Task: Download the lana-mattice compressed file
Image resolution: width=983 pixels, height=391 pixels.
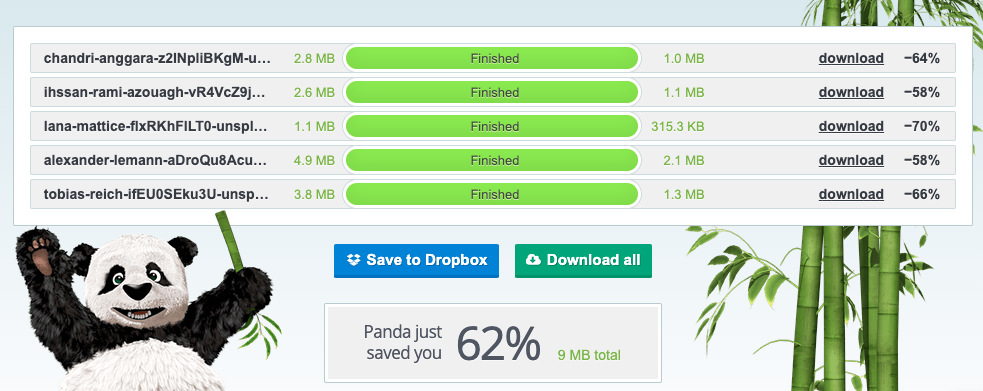Action: [851, 126]
